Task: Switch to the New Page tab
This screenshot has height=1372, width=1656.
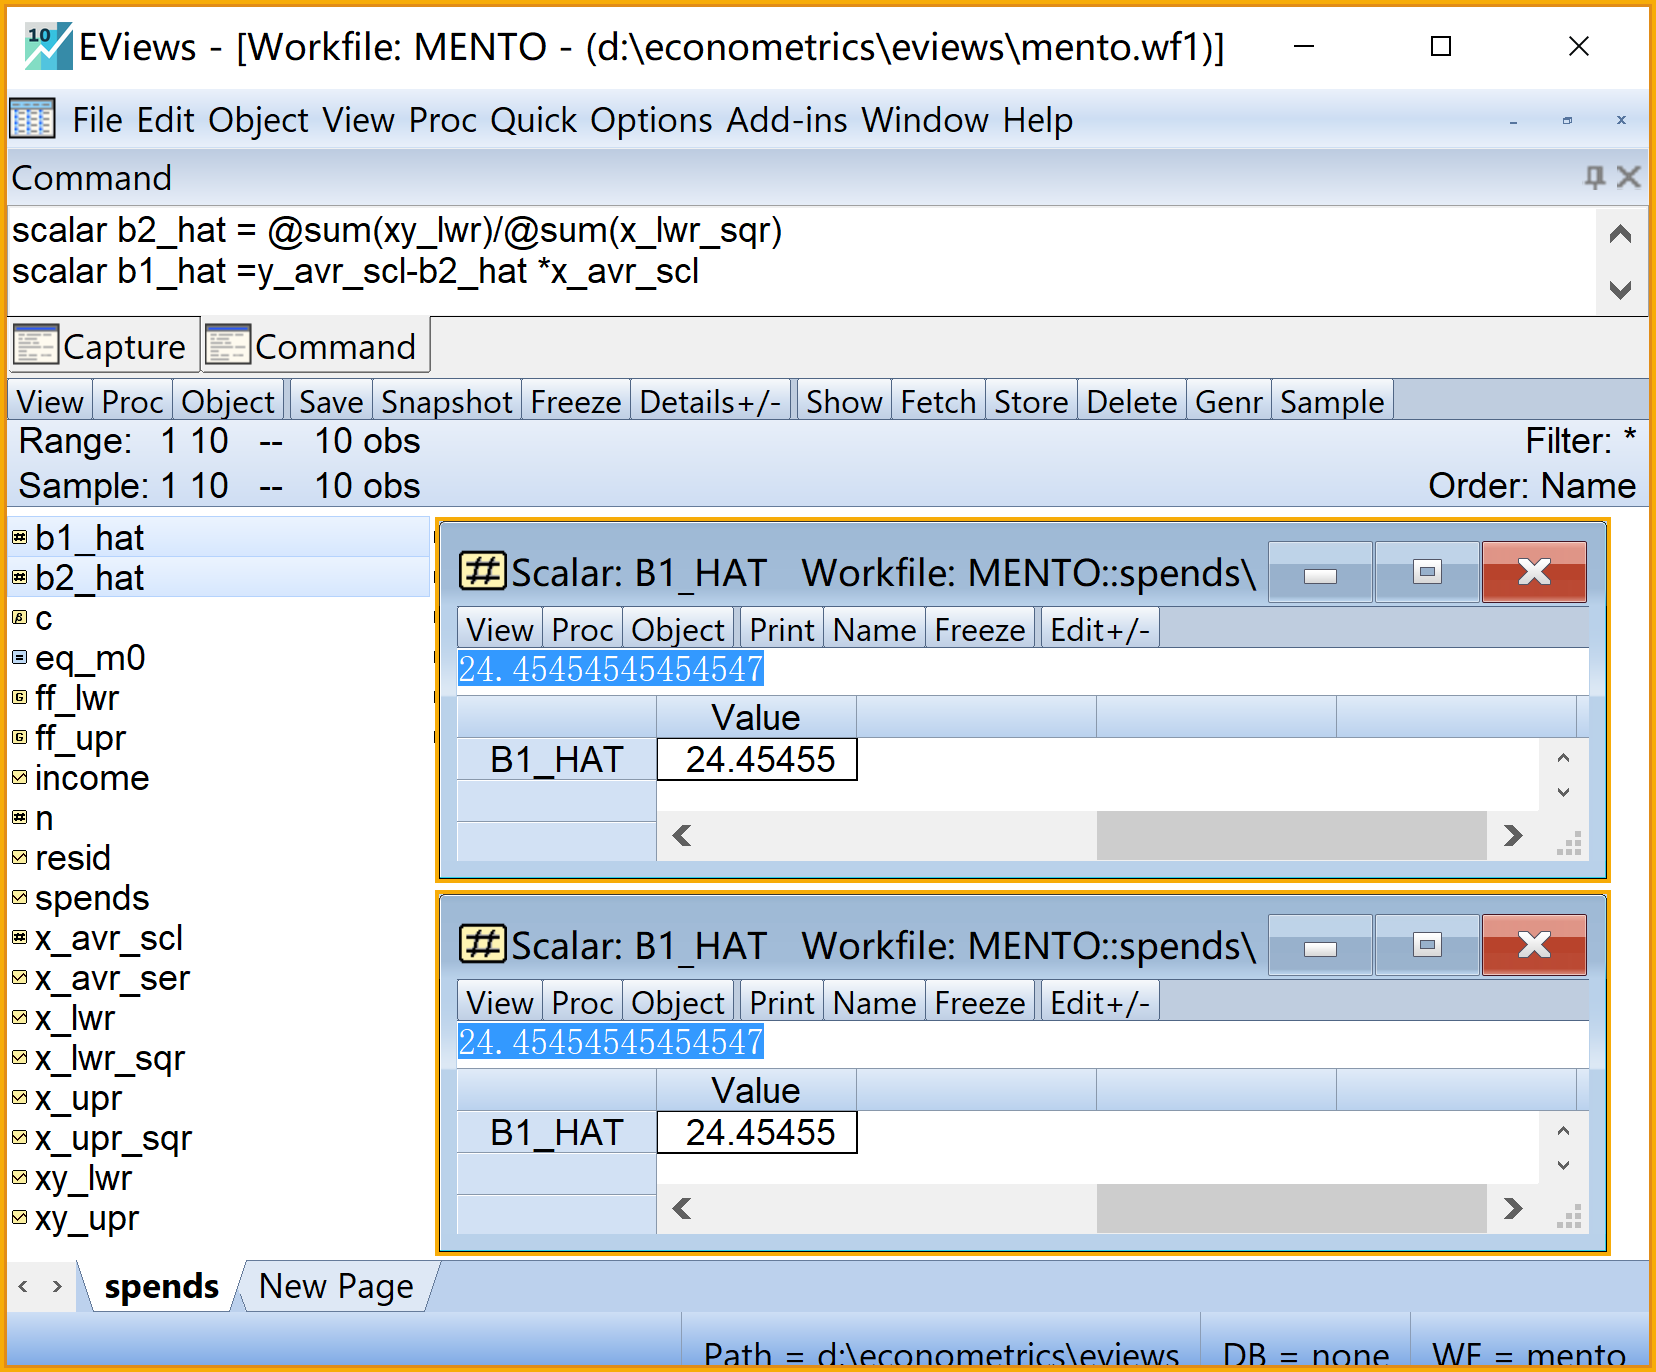Action: click(x=335, y=1286)
